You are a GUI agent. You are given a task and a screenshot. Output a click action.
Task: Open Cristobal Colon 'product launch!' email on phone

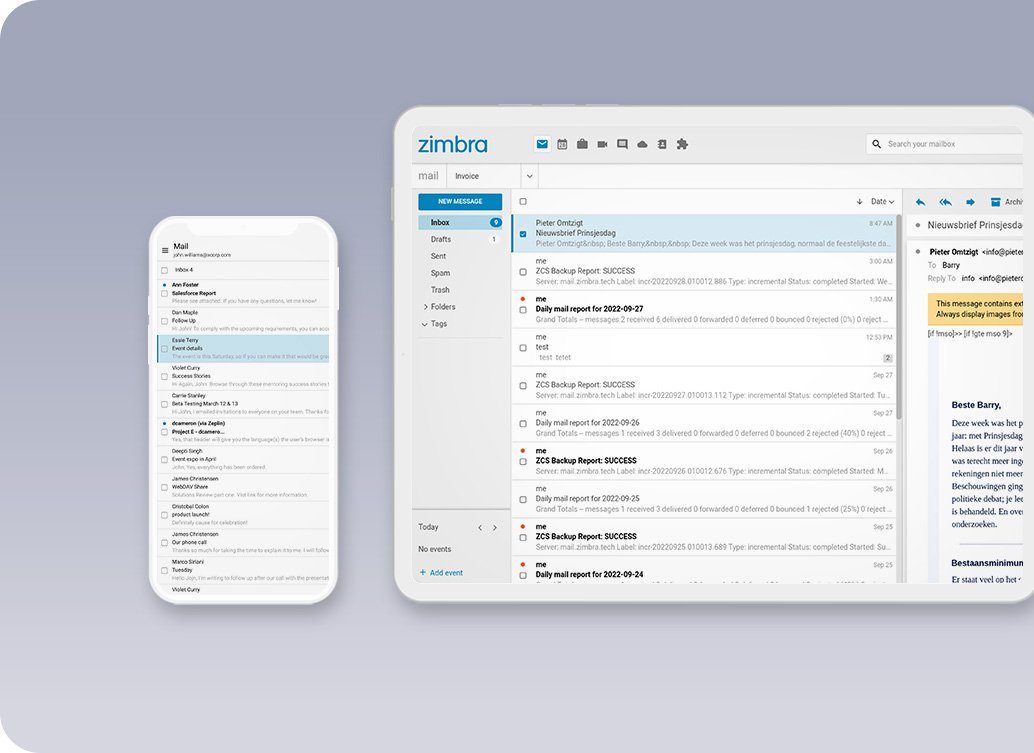(243, 515)
